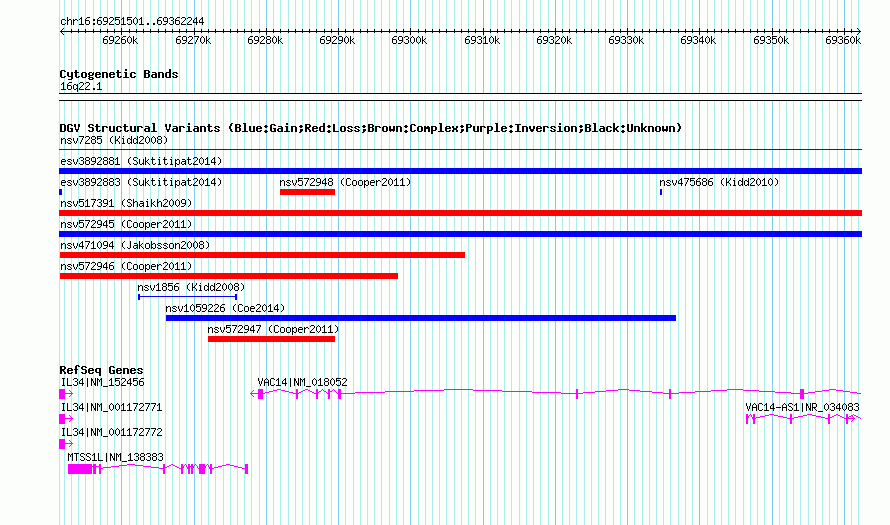
Task: Select the nsv572947 red loss bar
Action: click(x=271, y=339)
